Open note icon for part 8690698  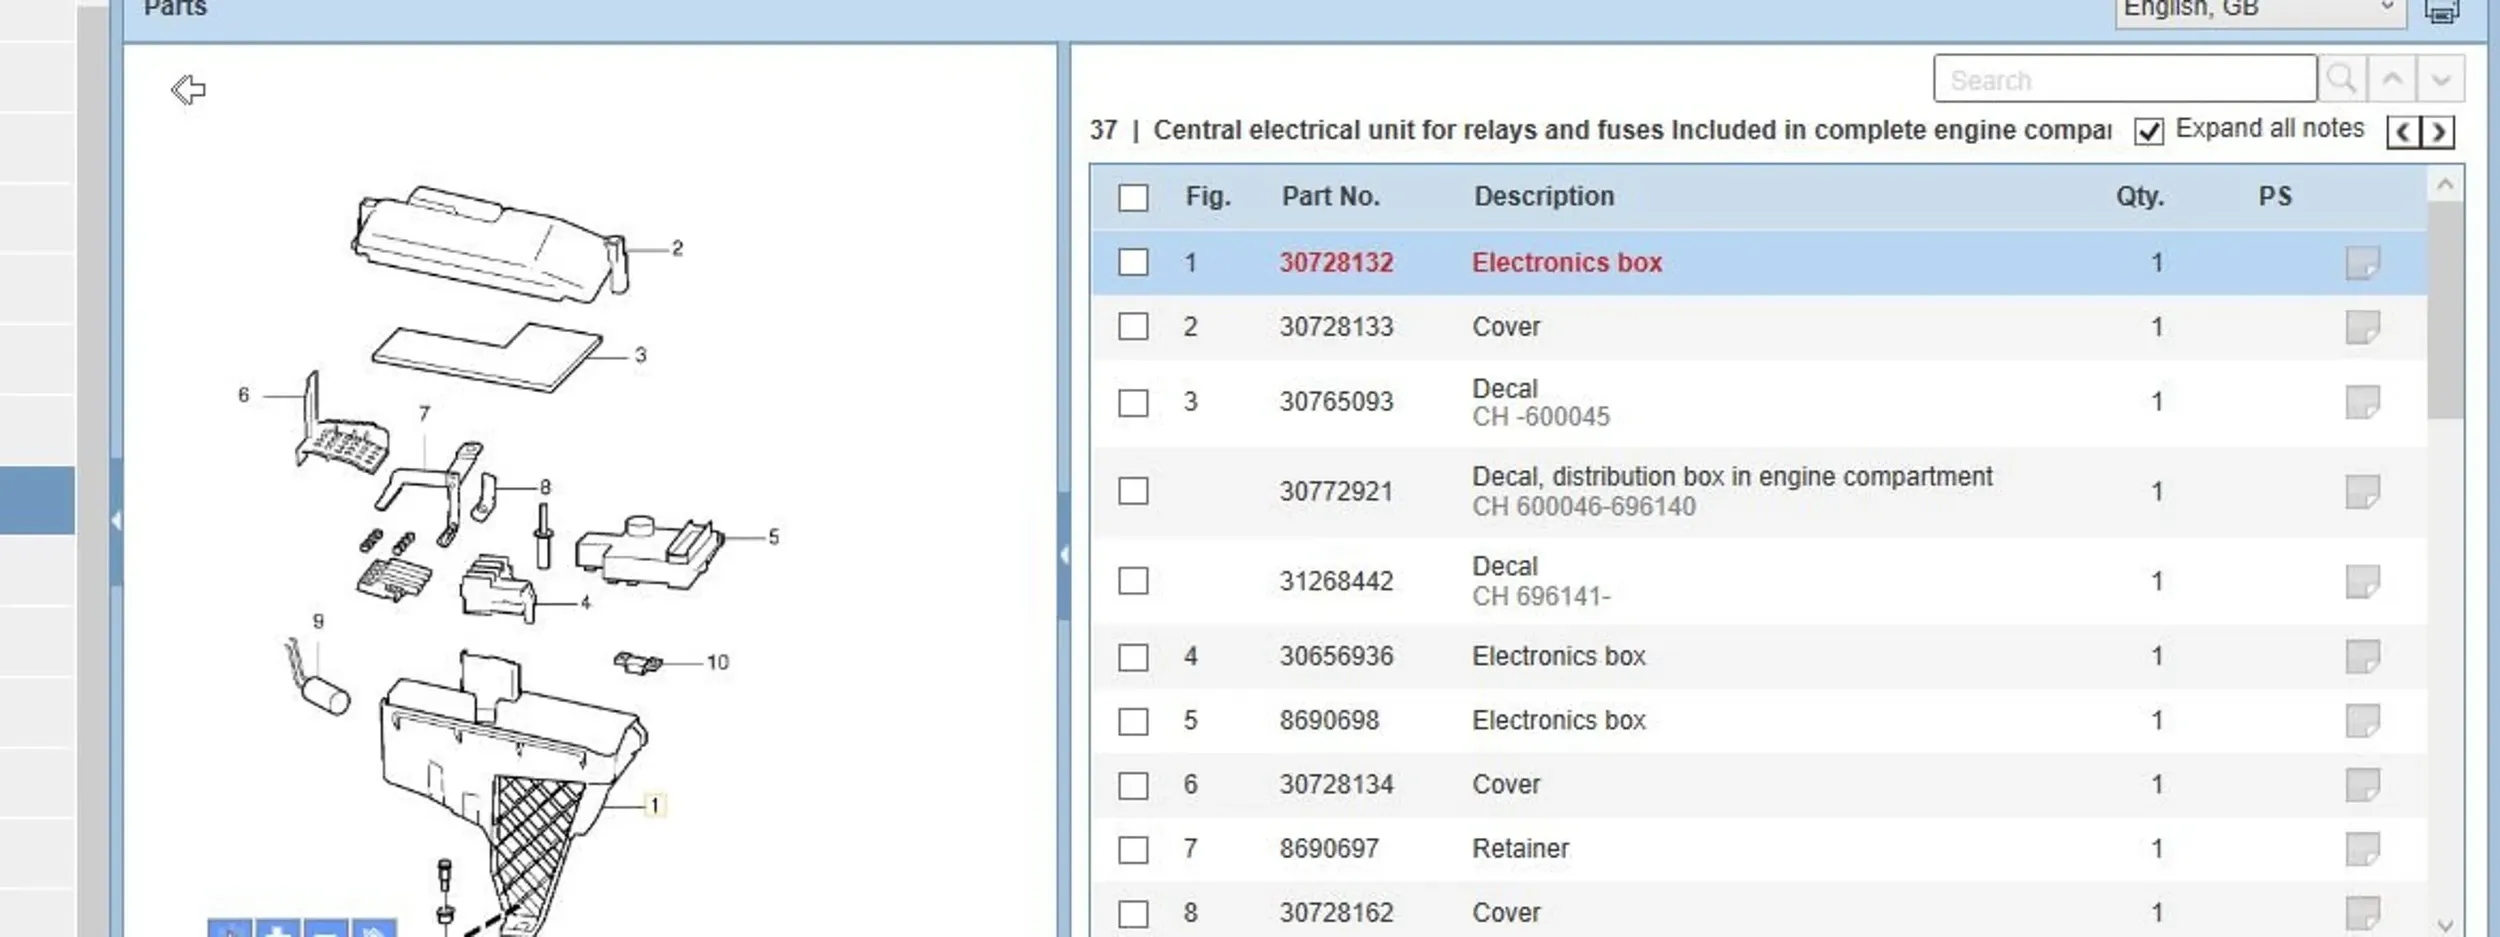pyautogui.click(x=2362, y=720)
